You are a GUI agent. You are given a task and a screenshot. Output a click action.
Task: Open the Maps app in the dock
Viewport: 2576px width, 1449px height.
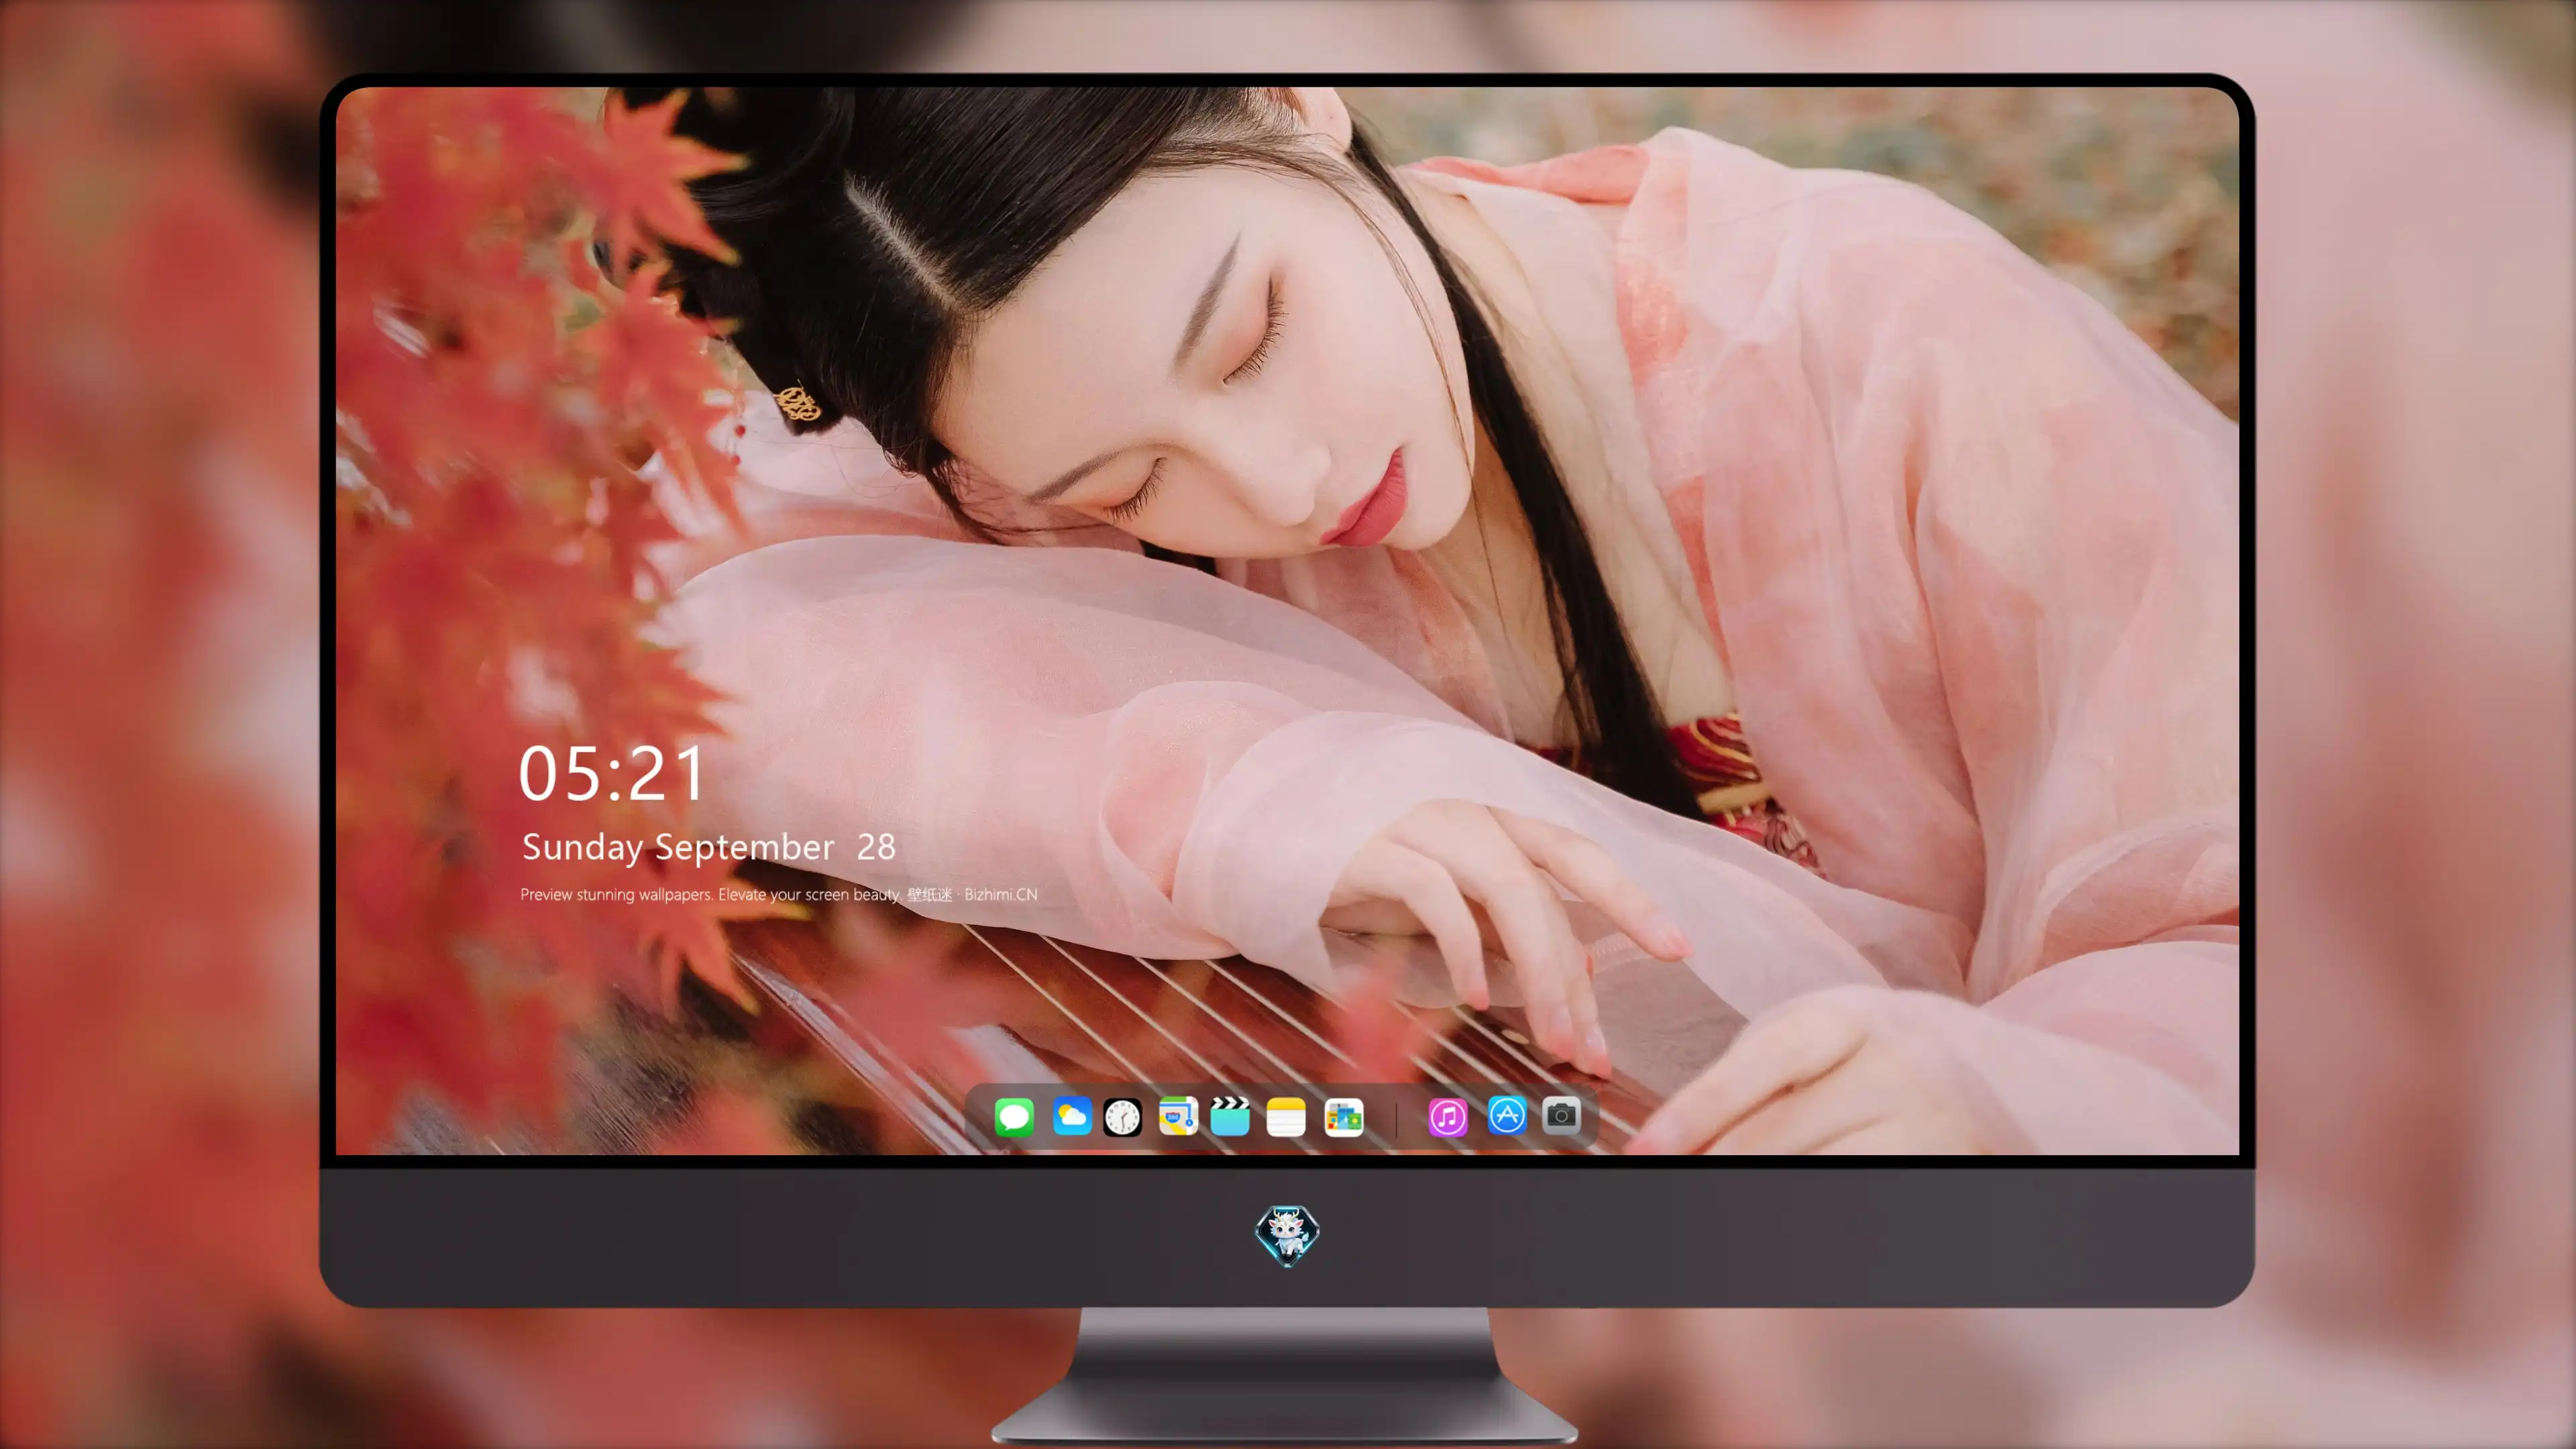(1178, 1116)
